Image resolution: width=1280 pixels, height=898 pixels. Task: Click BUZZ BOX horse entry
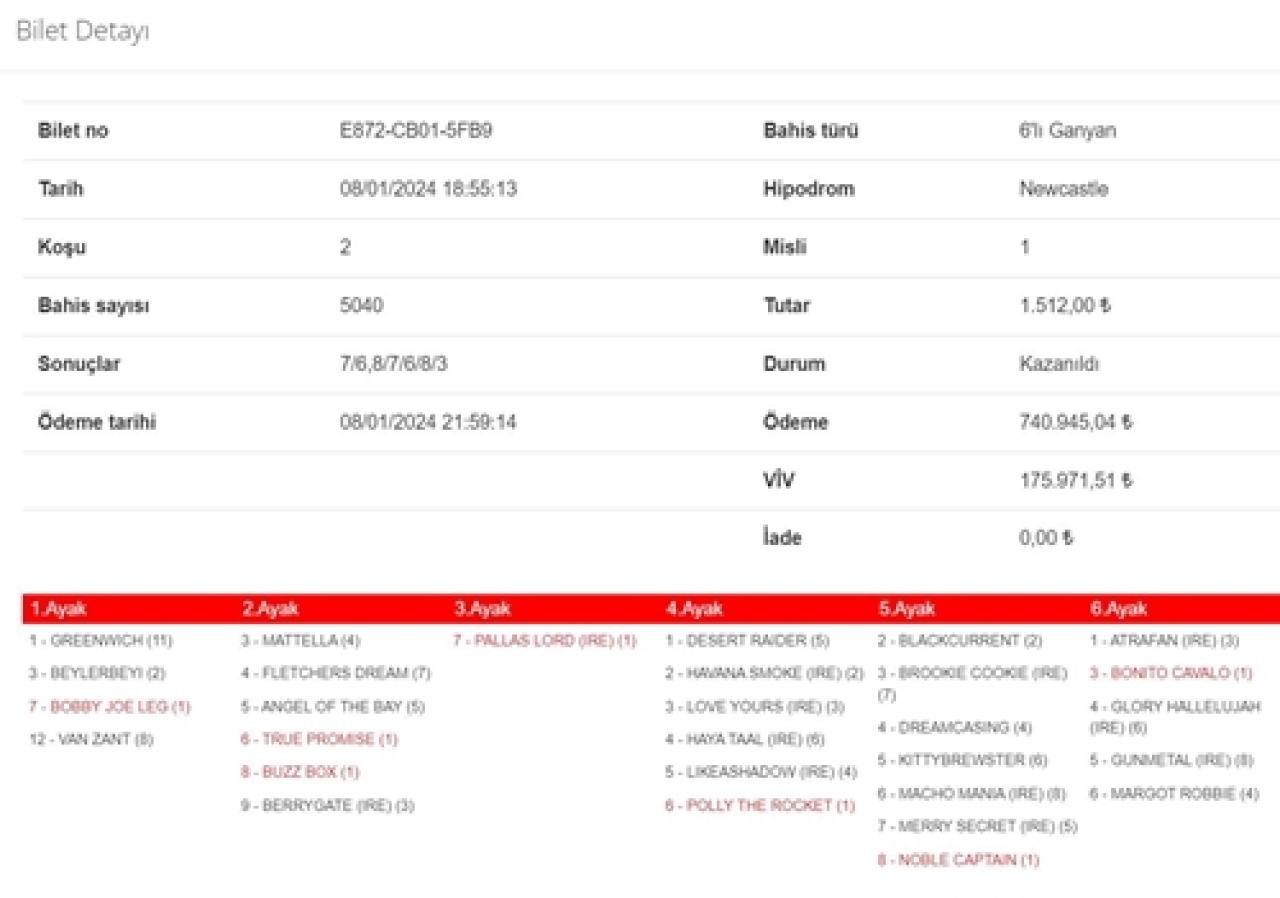tap(300, 773)
